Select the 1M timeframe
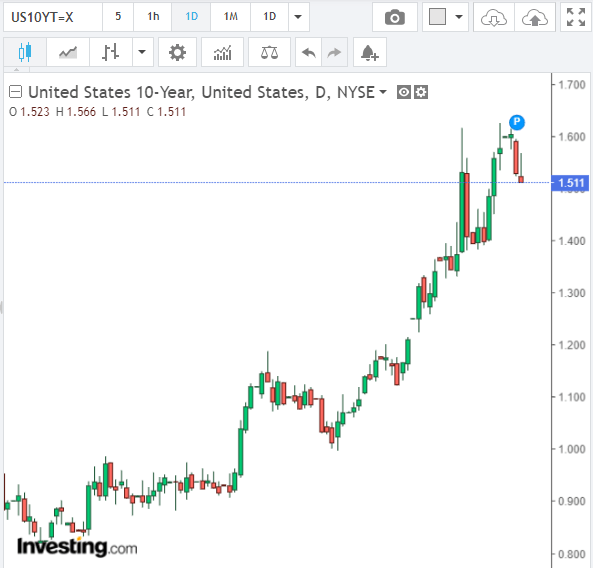 [x=230, y=17]
